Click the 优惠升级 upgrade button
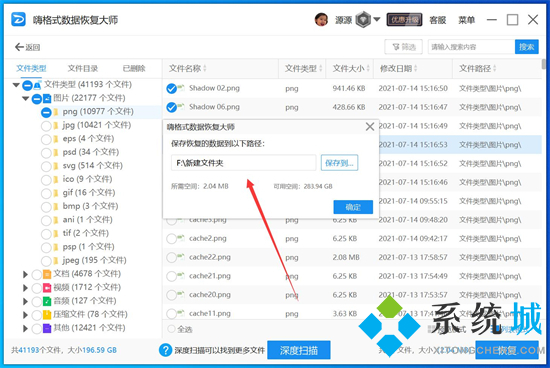This screenshot has height=368, width=550. coord(404,20)
